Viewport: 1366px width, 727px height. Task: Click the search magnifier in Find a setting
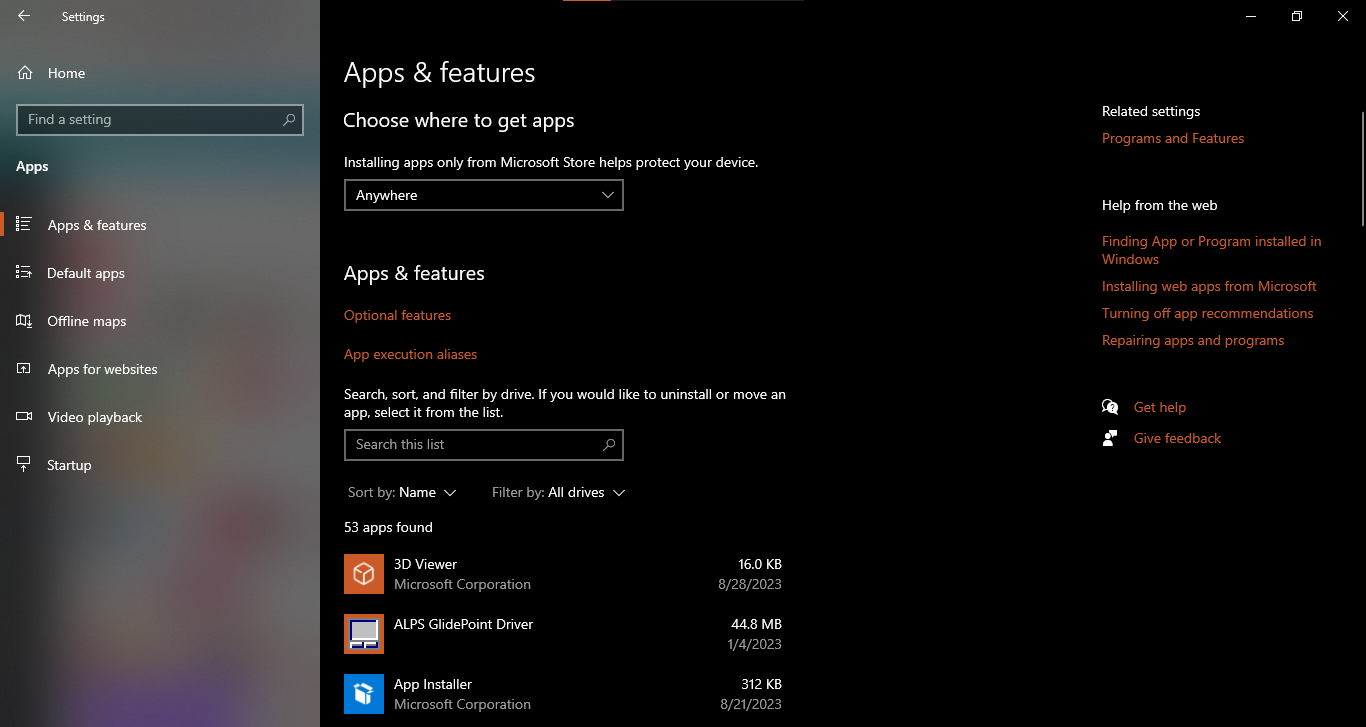pyautogui.click(x=289, y=120)
